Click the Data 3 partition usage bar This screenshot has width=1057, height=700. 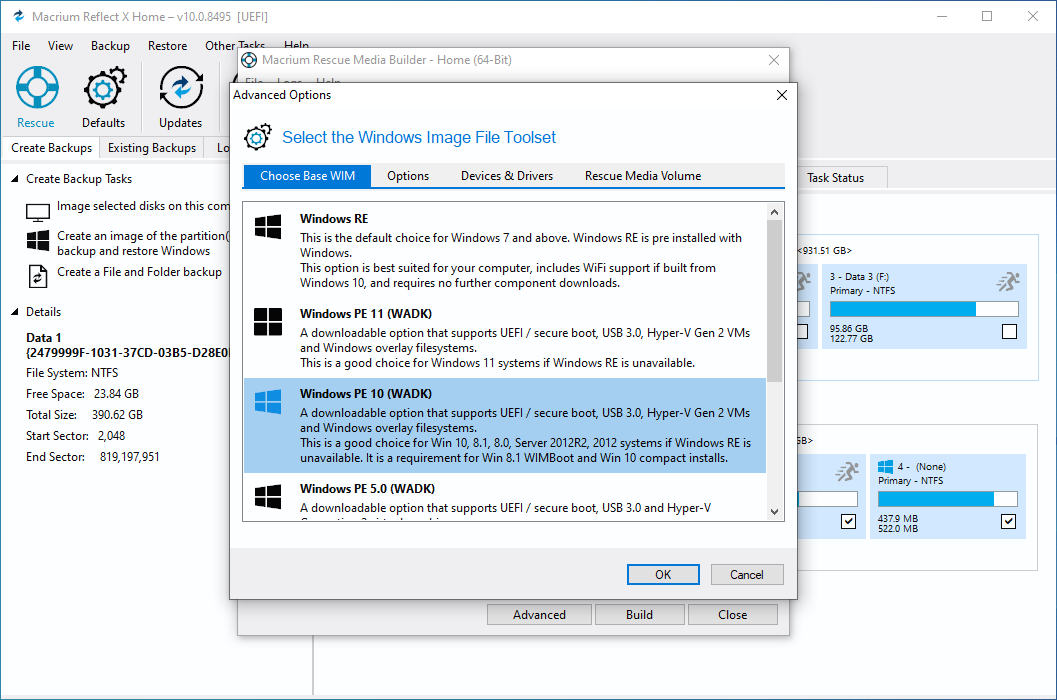tap(924, 309)
